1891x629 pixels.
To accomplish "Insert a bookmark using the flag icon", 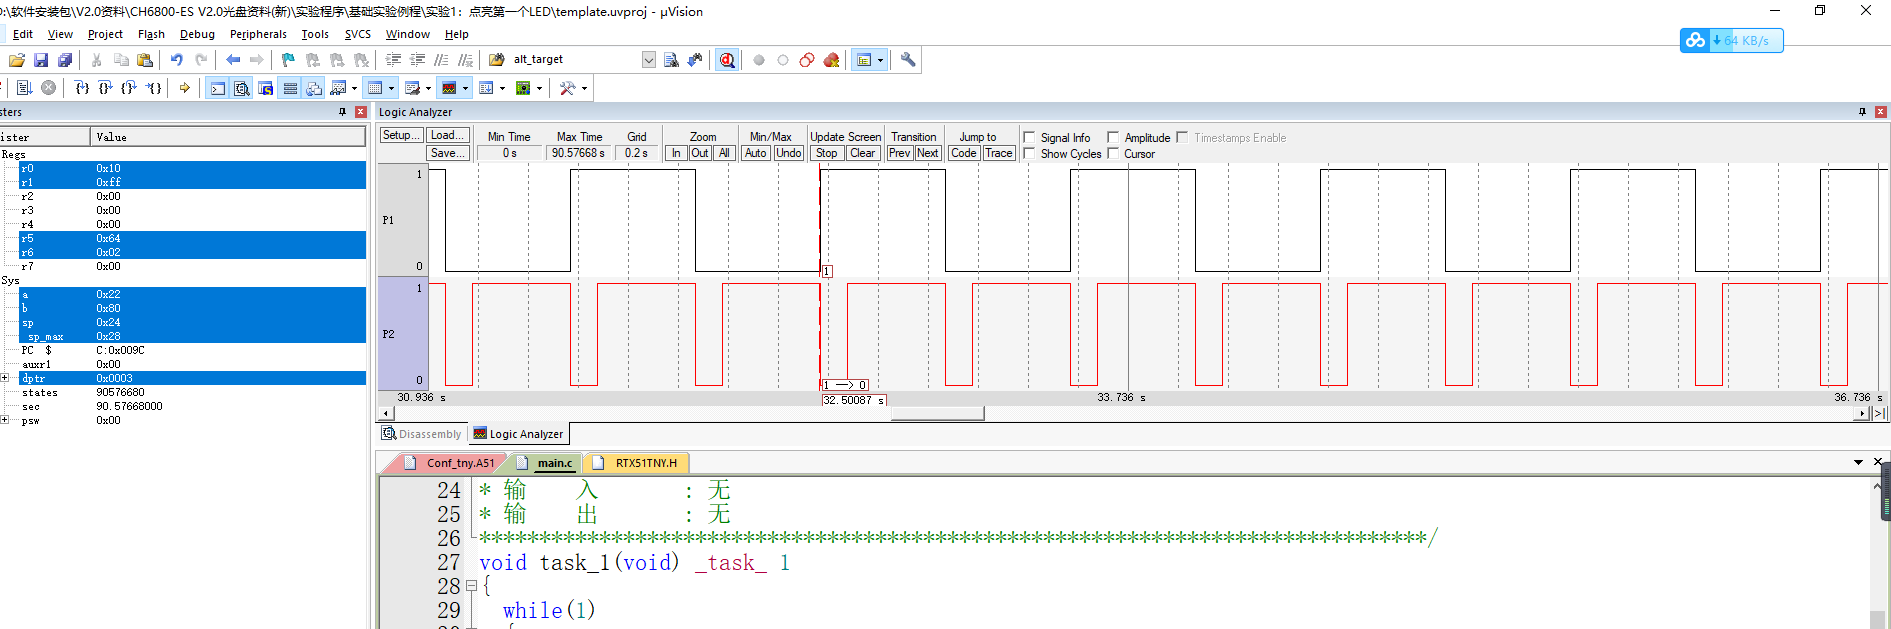I will click(x=288, y=60).
